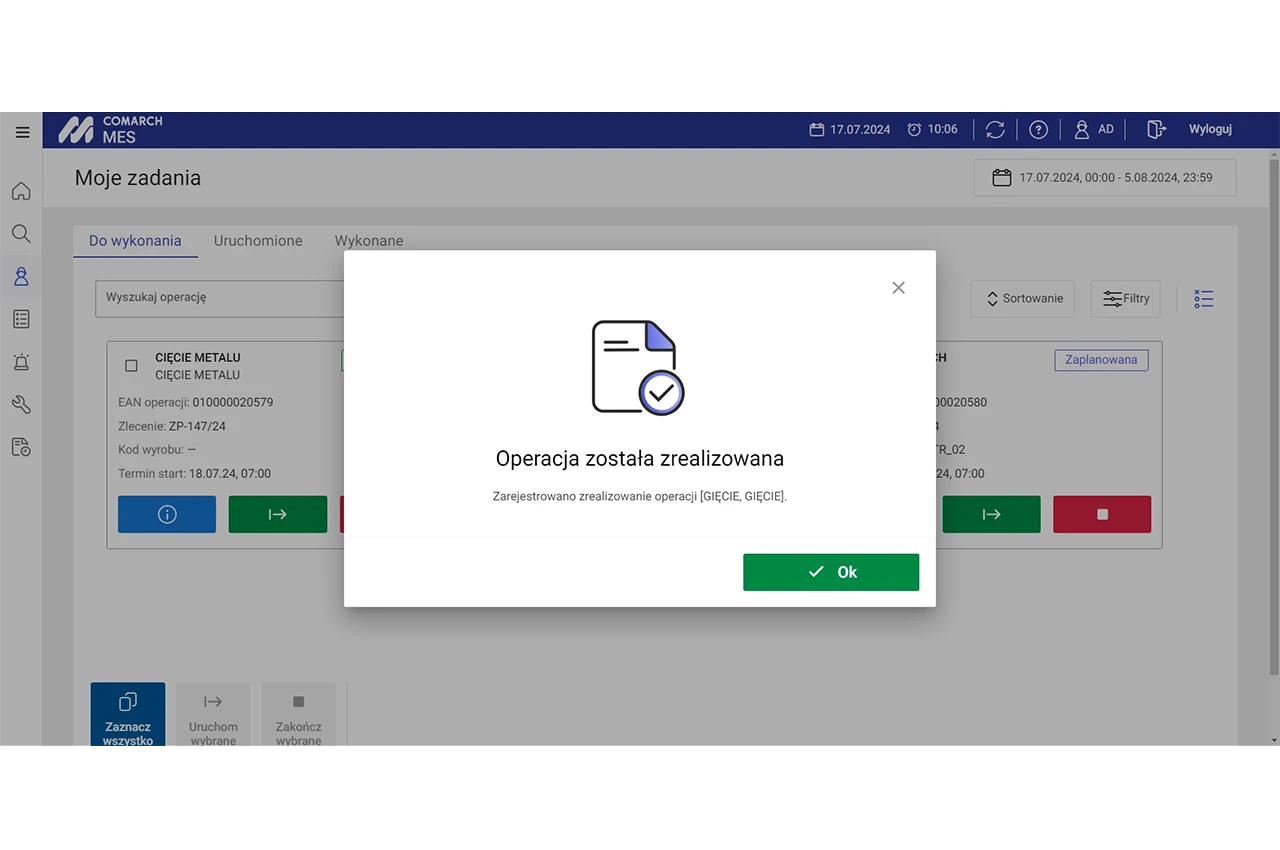
Task: Stop the Zaplanowana card's operation, red button
Action: pyautogui.click(x=1102, y=514)
